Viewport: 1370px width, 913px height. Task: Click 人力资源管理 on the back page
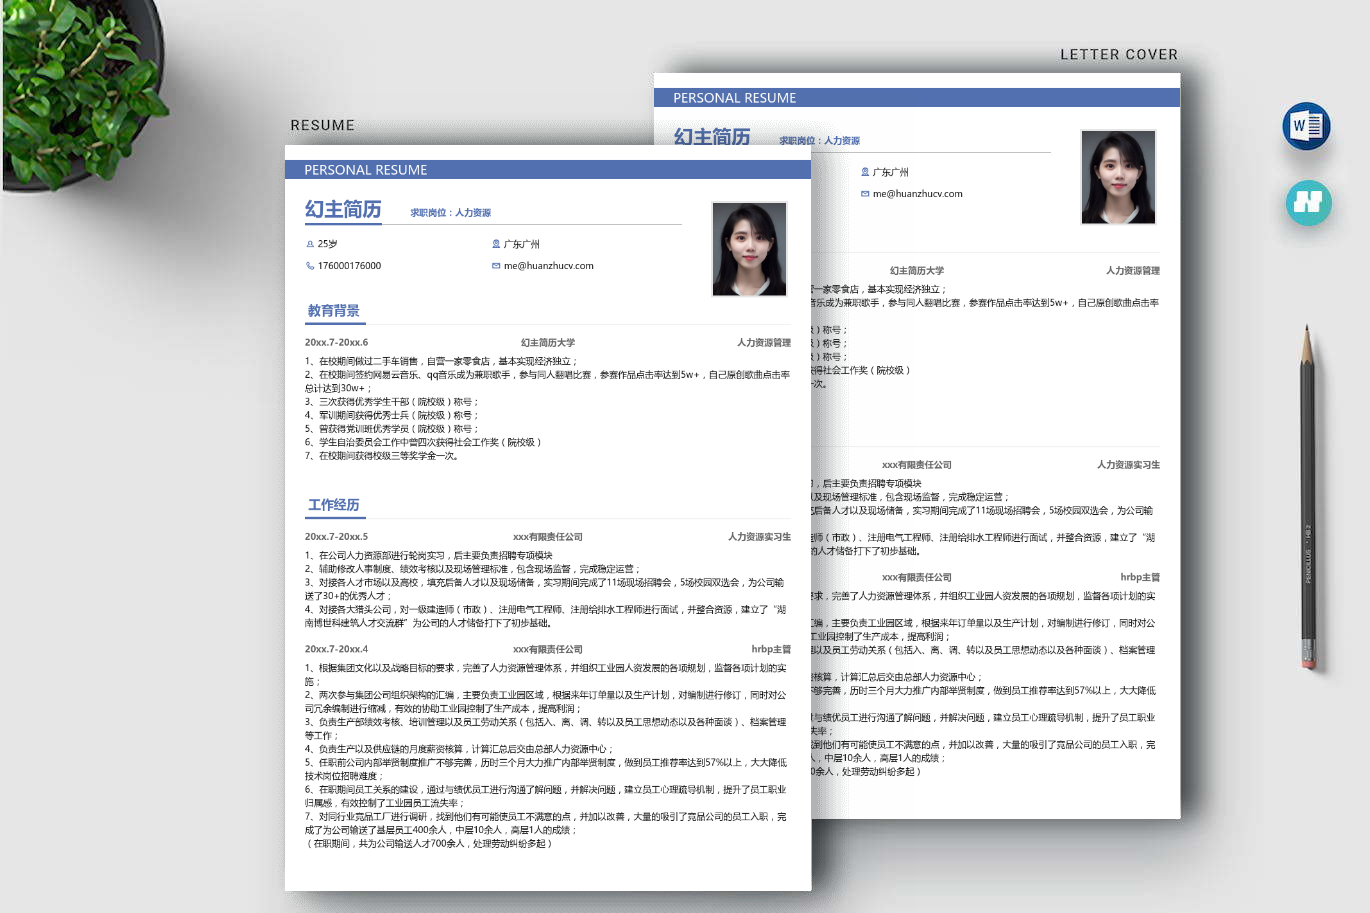coord(1133,271)
